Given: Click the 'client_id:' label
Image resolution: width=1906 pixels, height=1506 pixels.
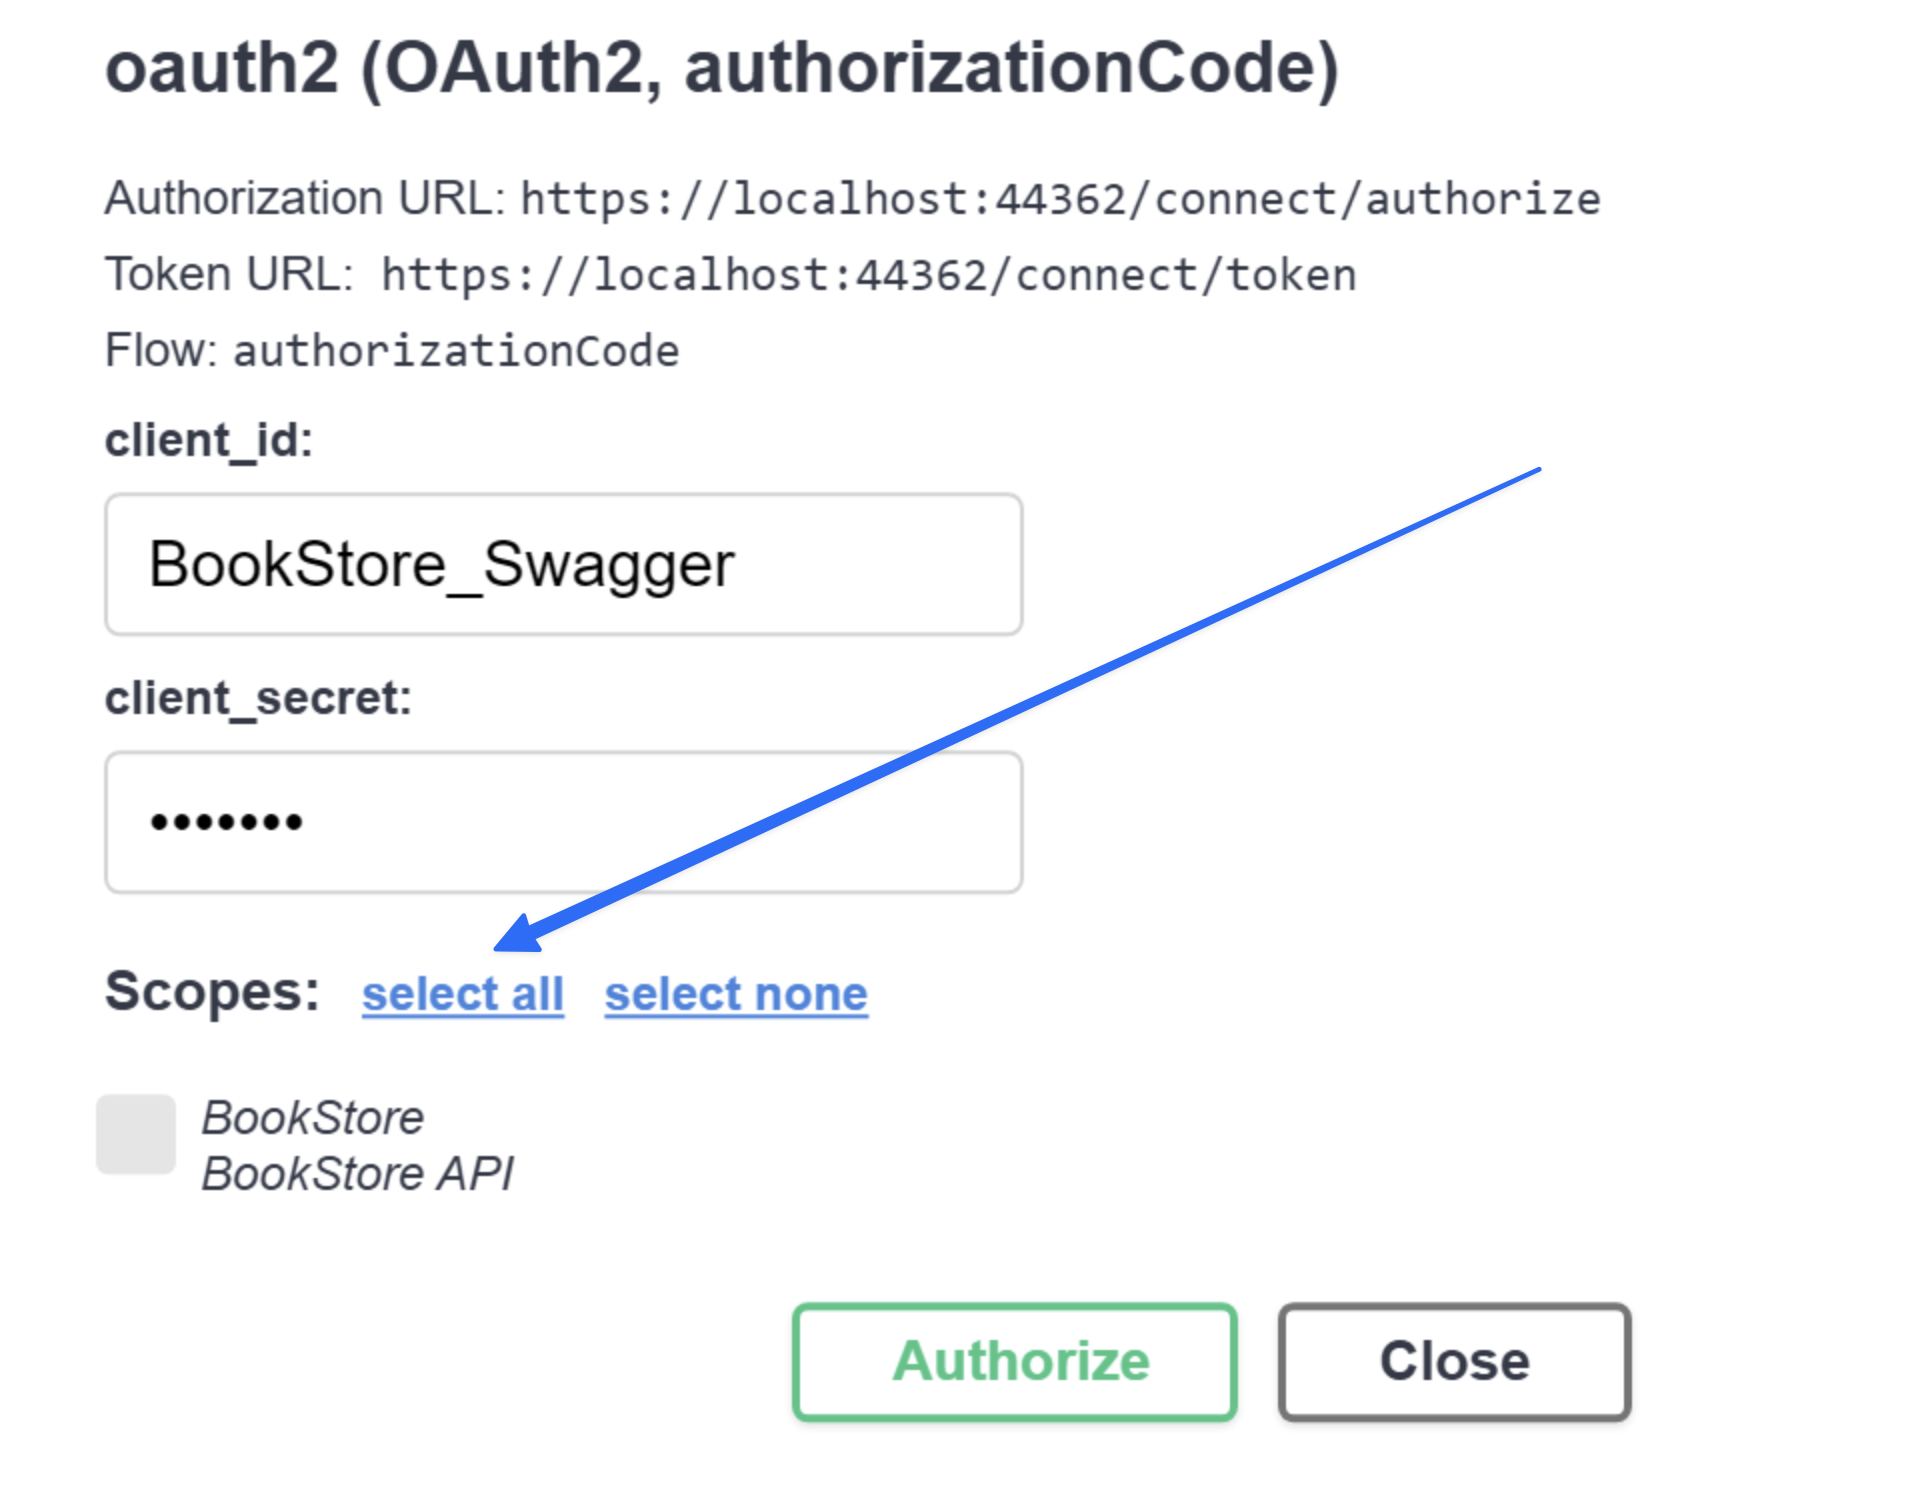Looking at the screenshot, I should click(x=209, y=440).
